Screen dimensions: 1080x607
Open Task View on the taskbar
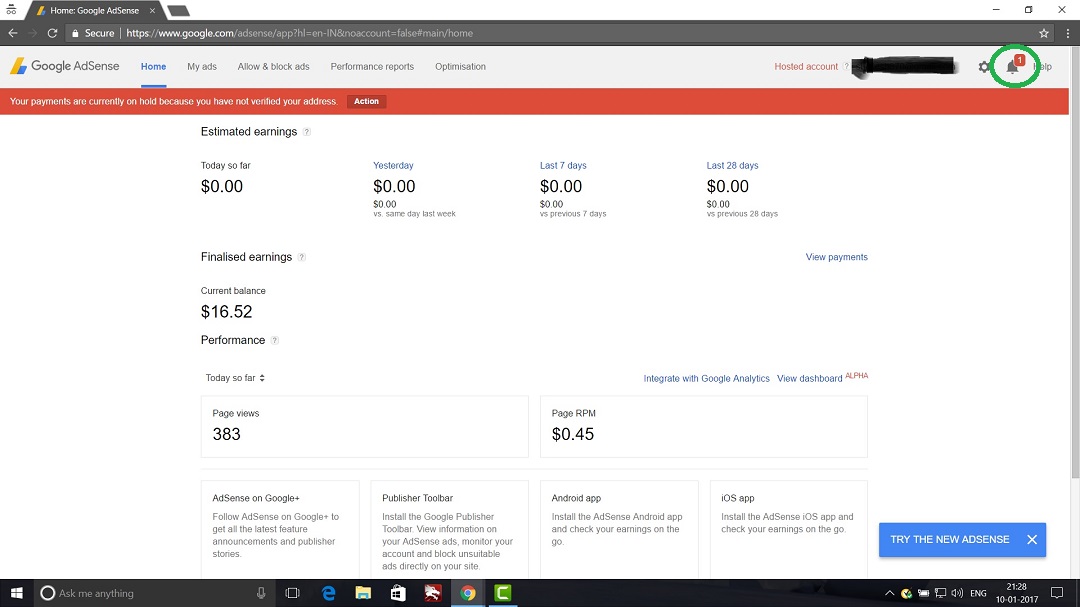pos(292,593)
